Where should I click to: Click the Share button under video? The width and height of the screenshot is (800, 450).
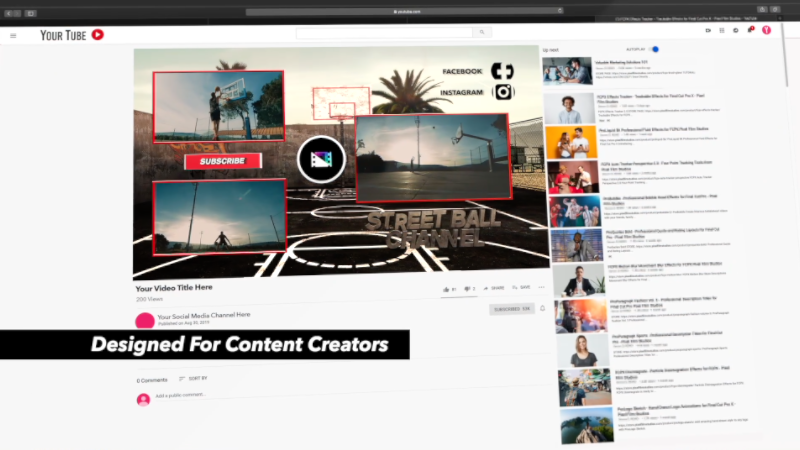493,288
